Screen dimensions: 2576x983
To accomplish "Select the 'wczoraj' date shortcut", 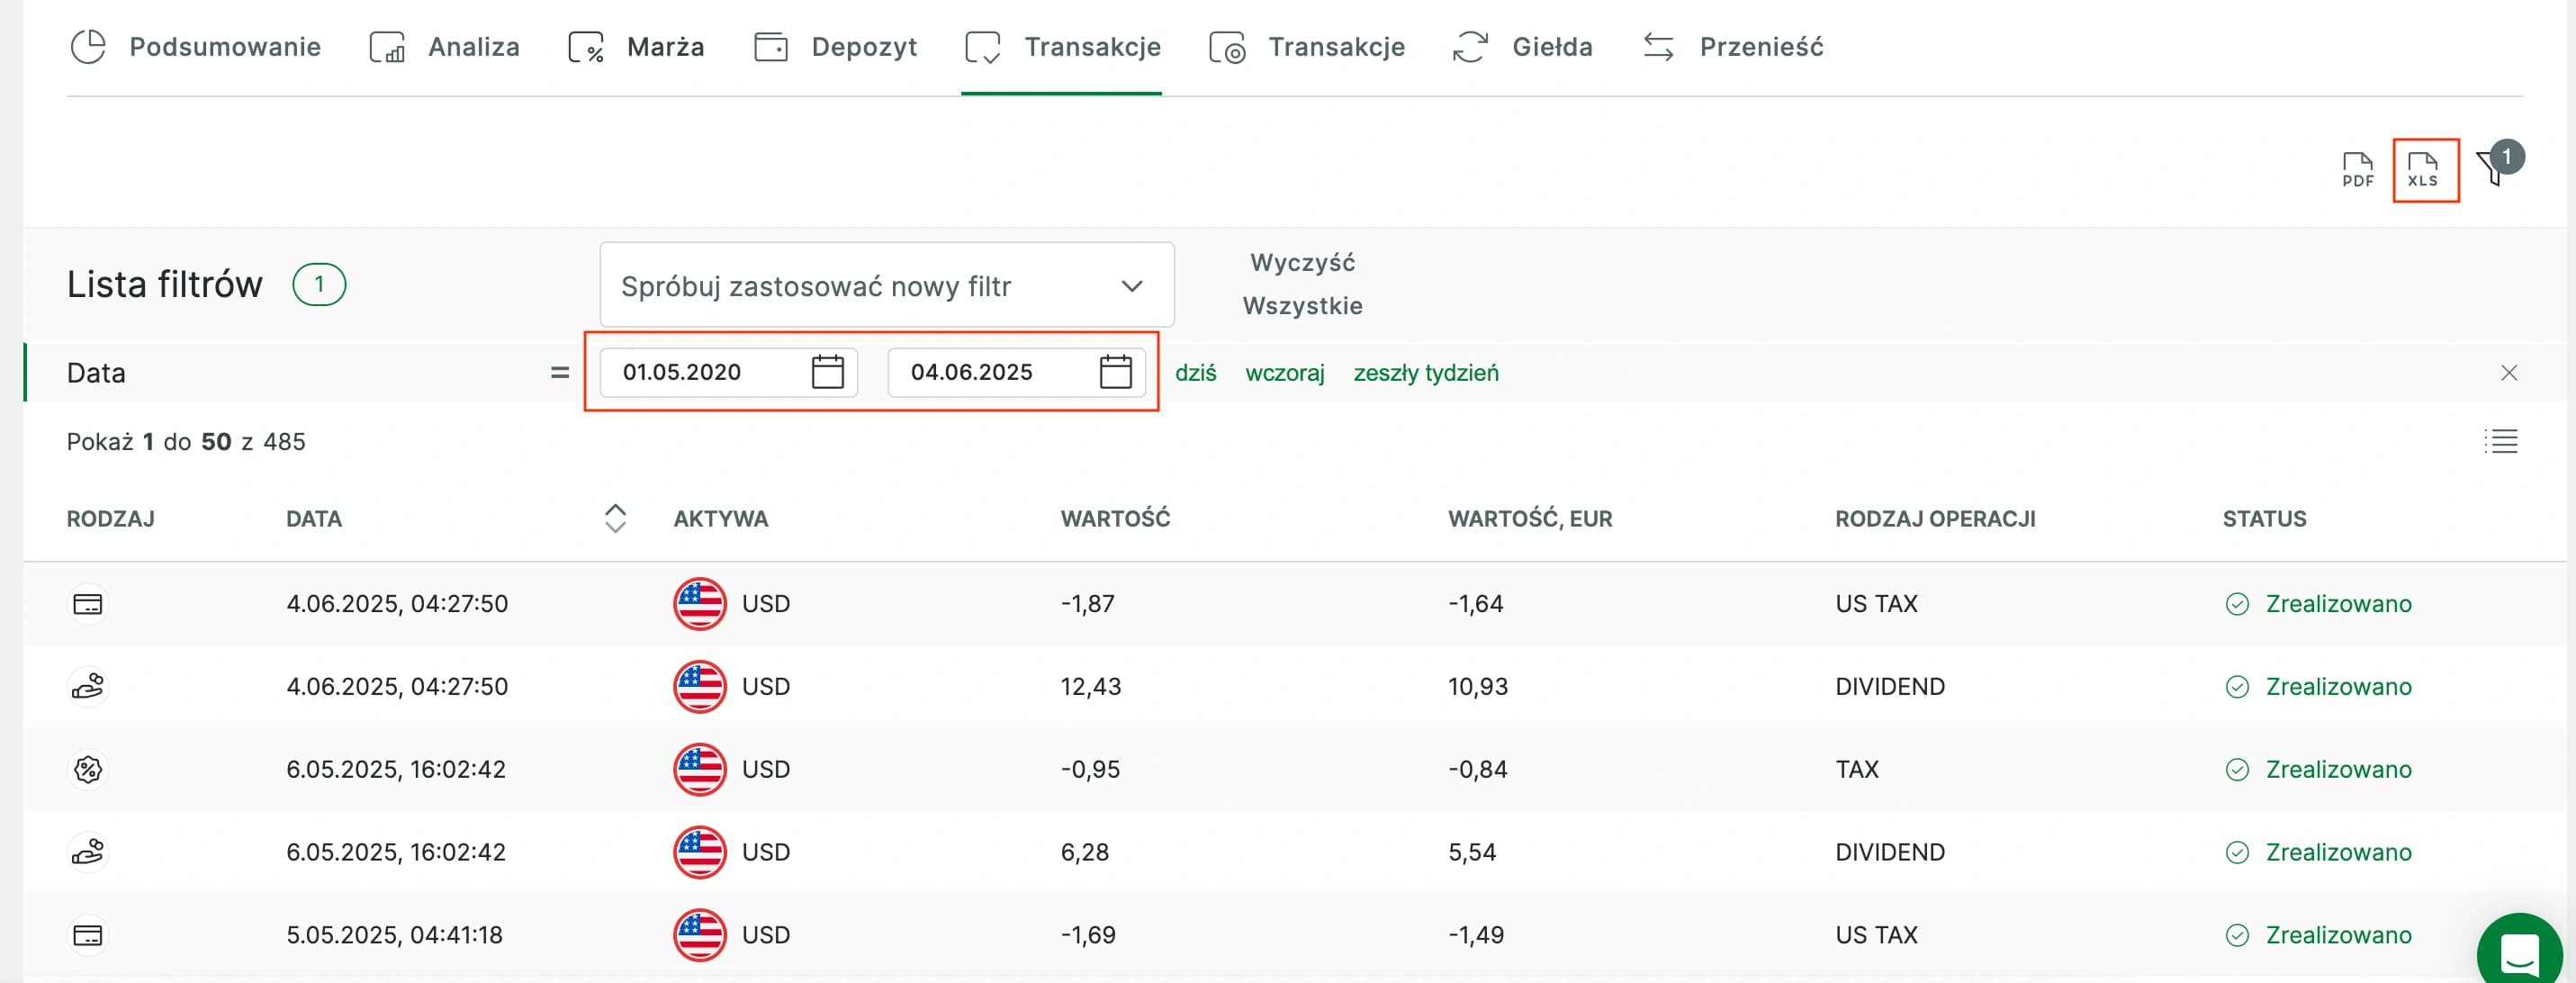I will tap(1284, 373).
